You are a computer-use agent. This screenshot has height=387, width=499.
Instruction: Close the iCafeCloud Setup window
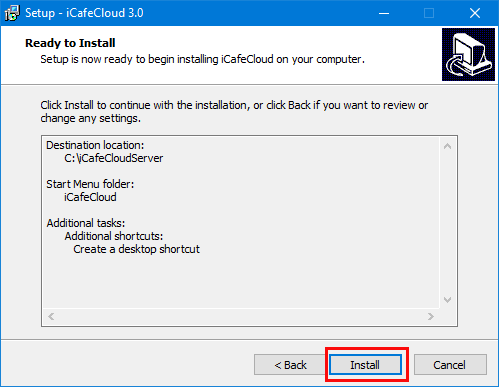475,13
